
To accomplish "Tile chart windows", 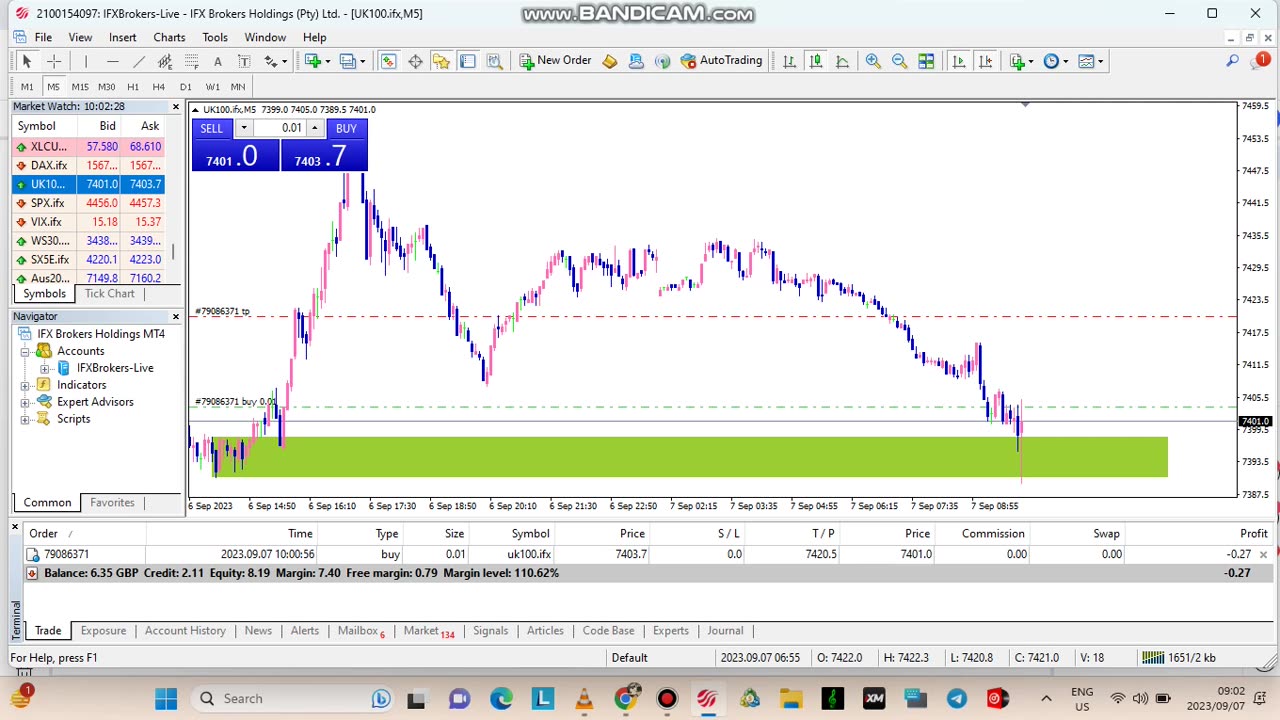I will (x=926, y=61).
